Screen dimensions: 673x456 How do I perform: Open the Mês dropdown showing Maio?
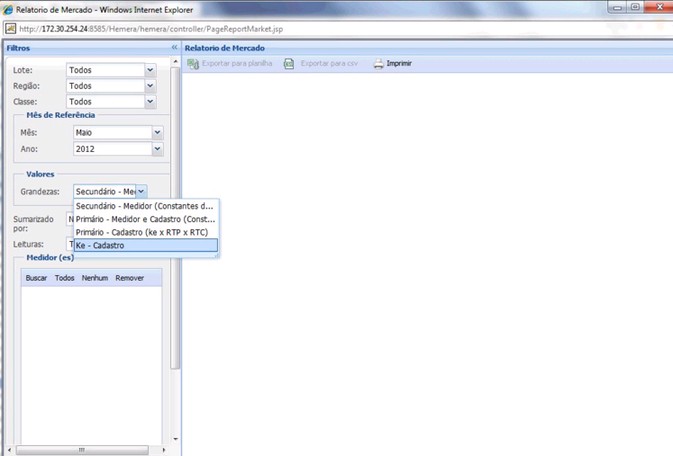(157, 132)
